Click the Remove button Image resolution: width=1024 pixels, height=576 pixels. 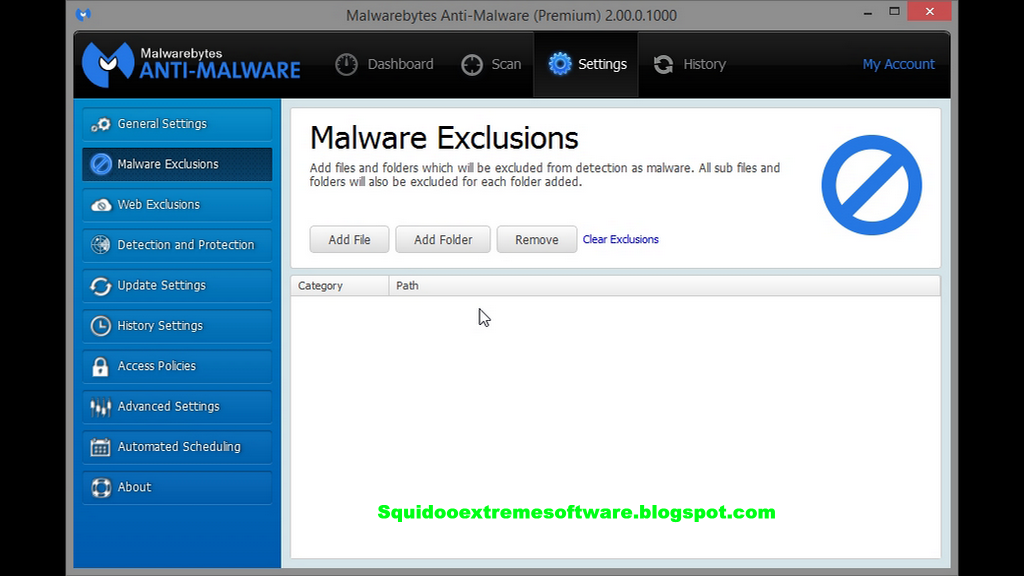537,240
